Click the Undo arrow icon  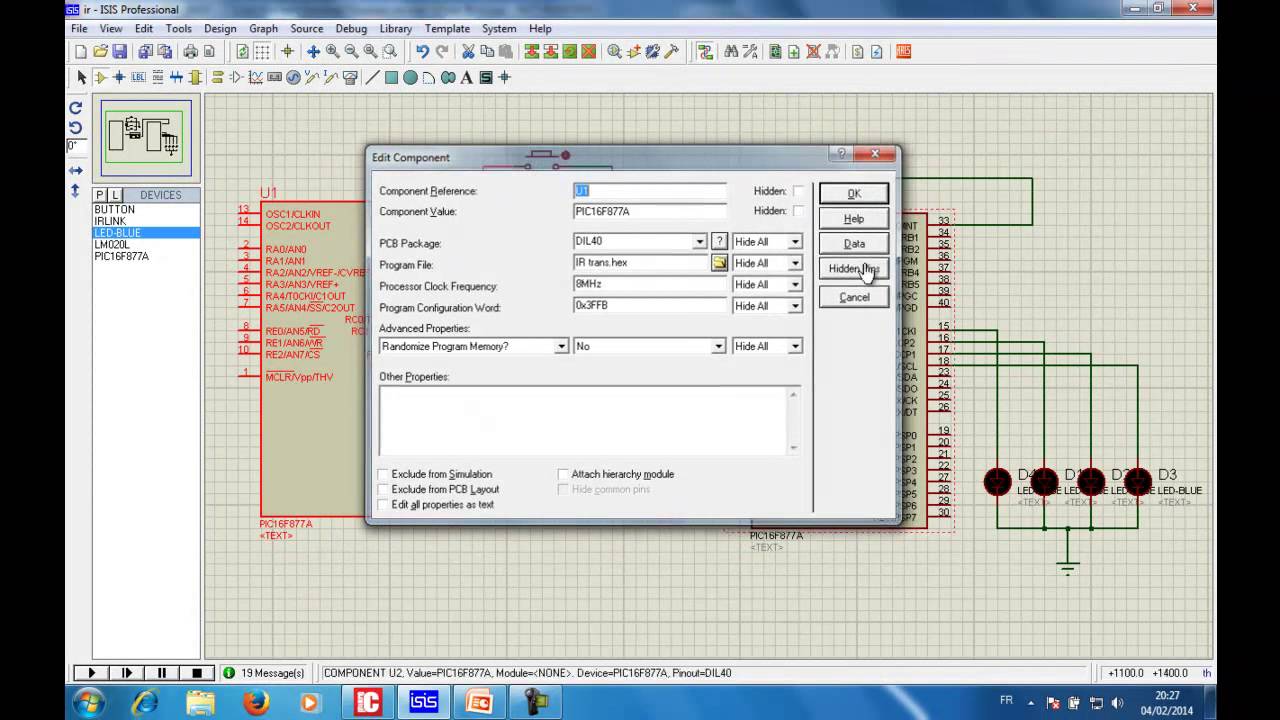click(x=422, y=52)
